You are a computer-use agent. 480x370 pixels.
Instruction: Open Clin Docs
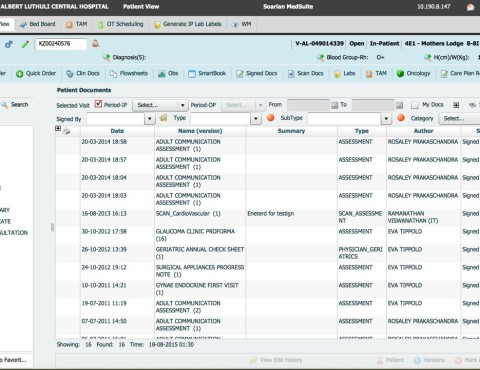[x=83, y=74]
